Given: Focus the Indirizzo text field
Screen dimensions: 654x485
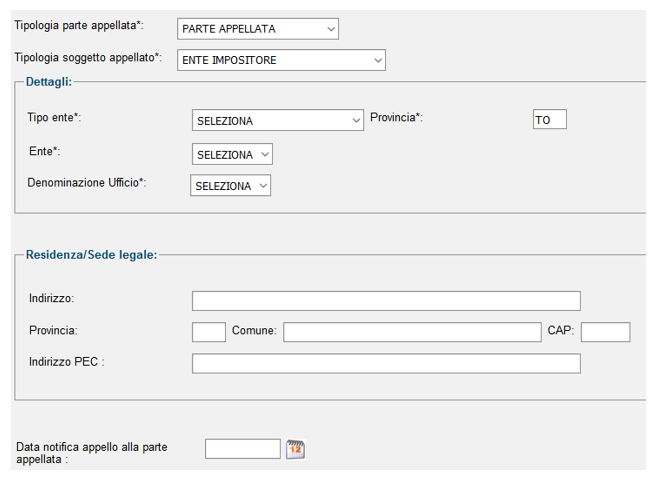Looking at the screenshot, I should click(x=386, y=301).
